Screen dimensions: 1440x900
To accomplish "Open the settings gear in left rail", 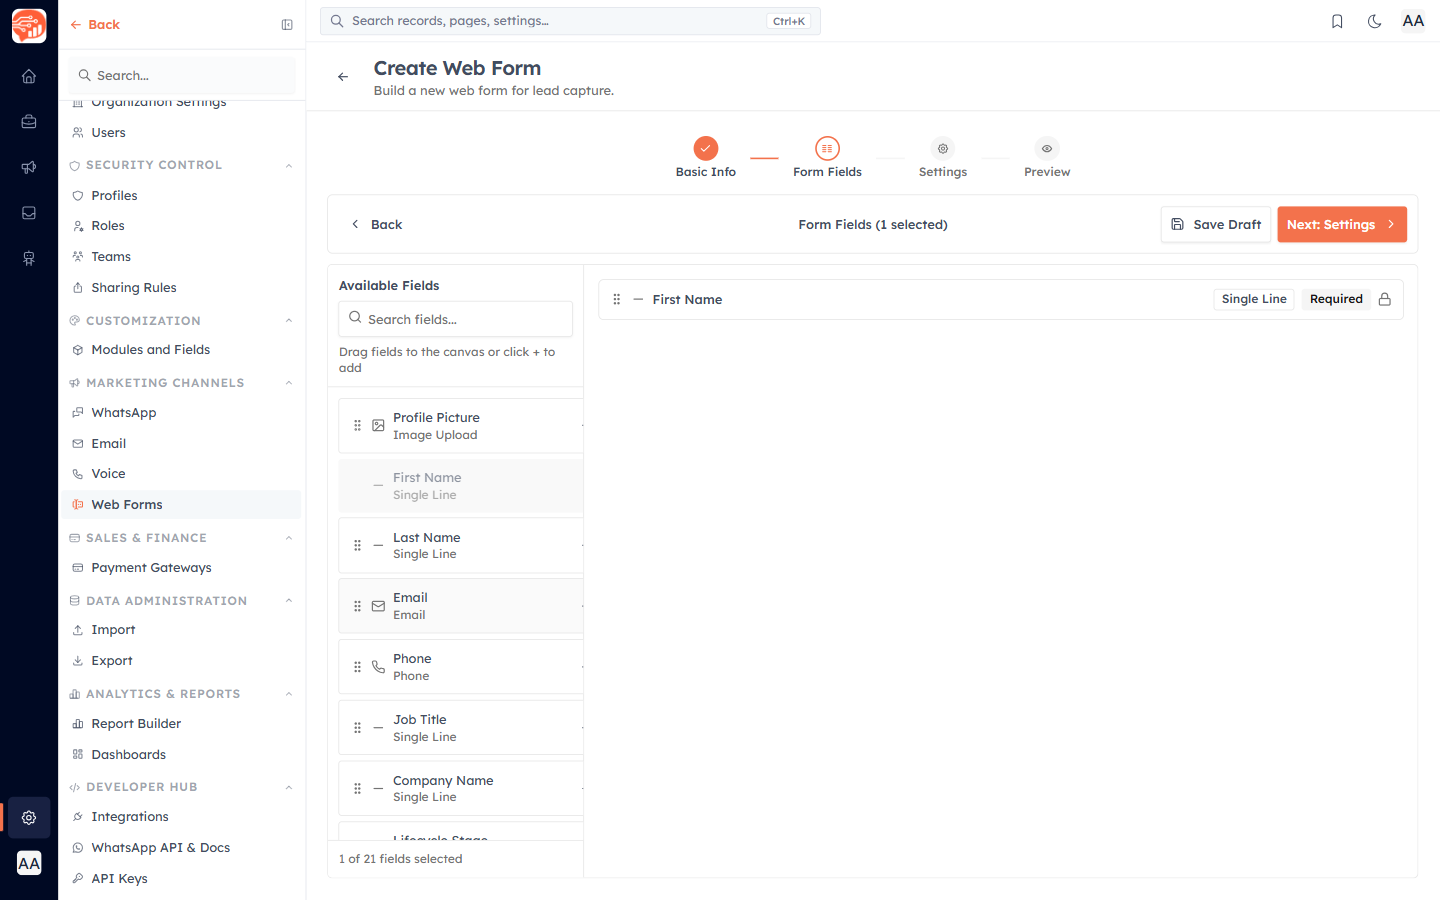I will [x=29, y=818].
